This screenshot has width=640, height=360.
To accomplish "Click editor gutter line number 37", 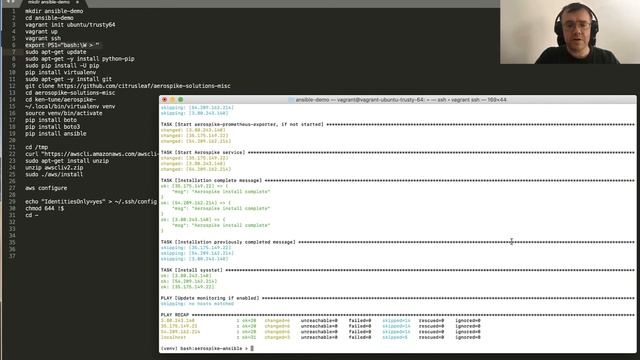I will tap(12, 256).
